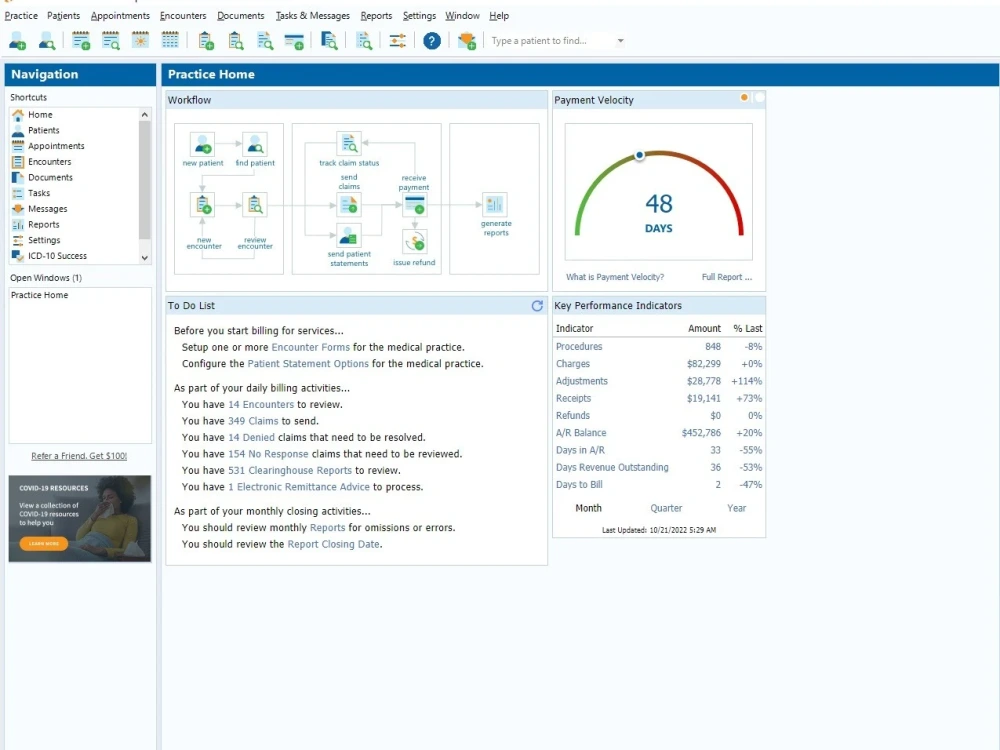Click the Find Documents toolbar icon

pyautogui.click(x=328, y=41)
